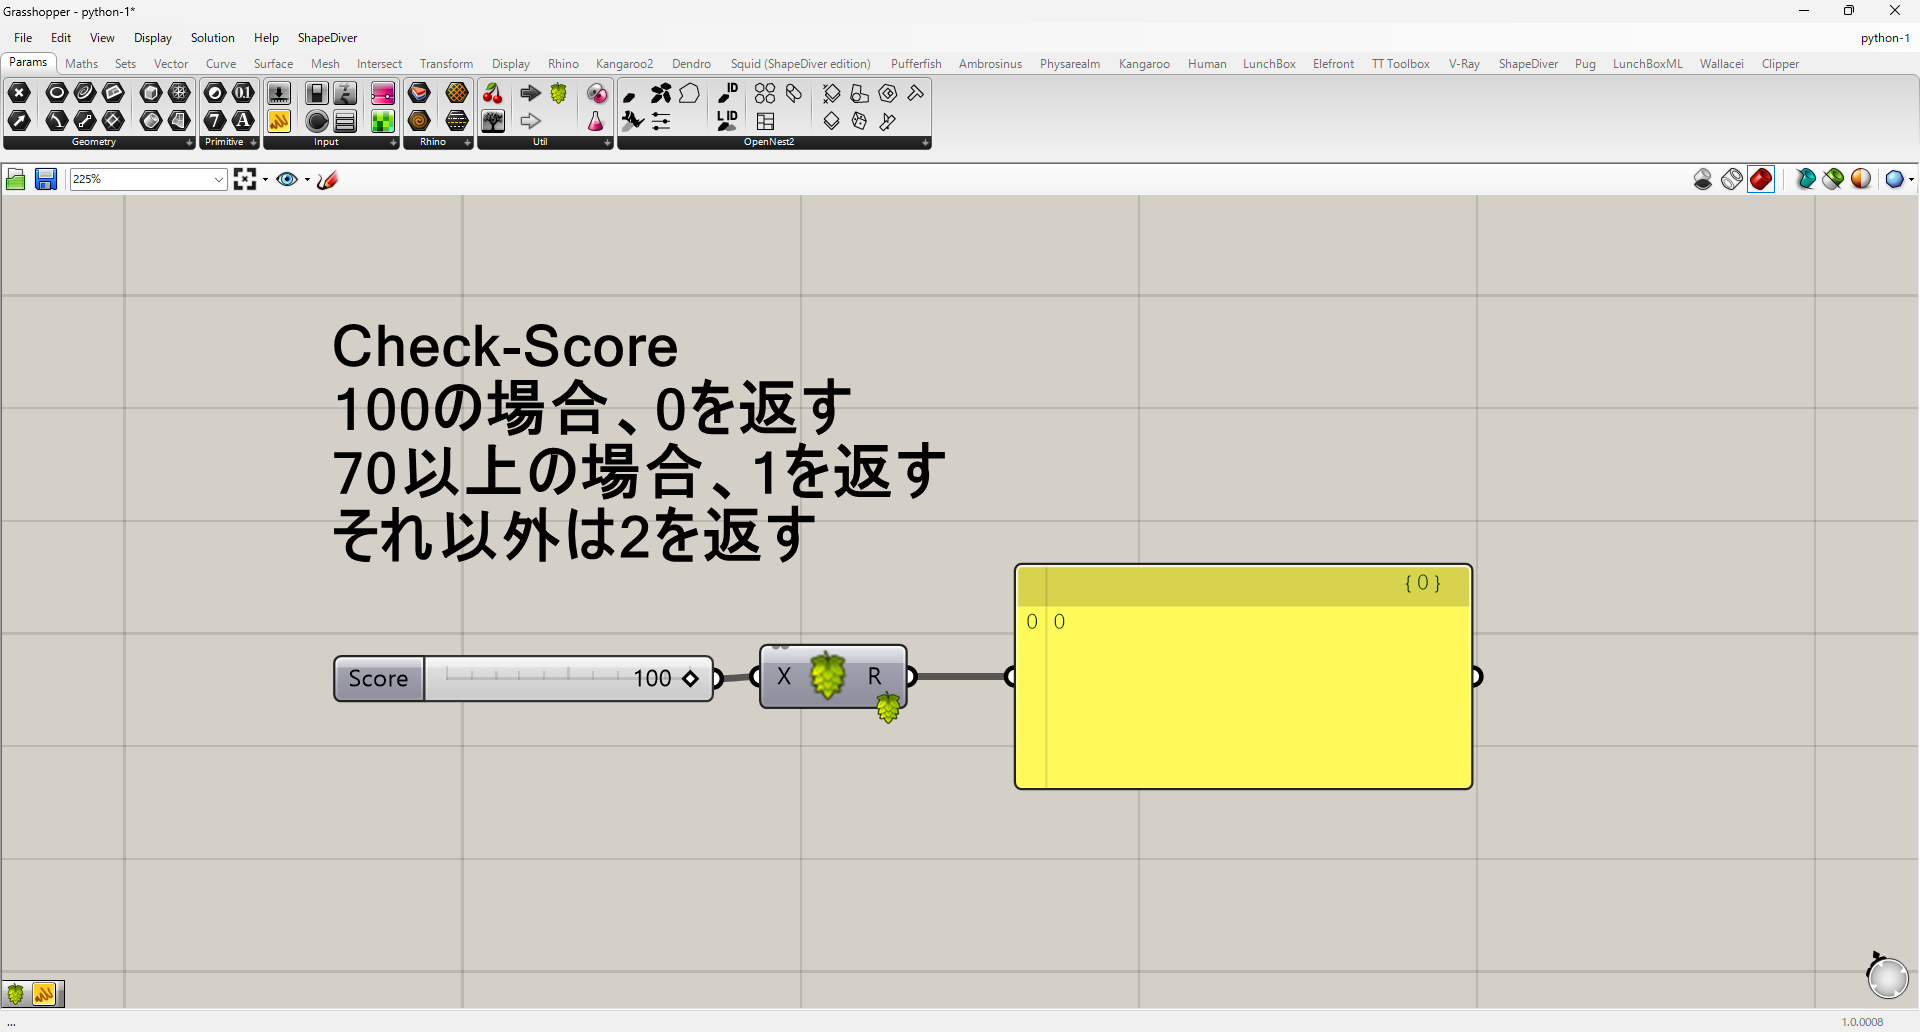The width and height of the screenshot is (1920, 1032).
Task: Click the flask icon in Util panel
Action: point(595,121)
